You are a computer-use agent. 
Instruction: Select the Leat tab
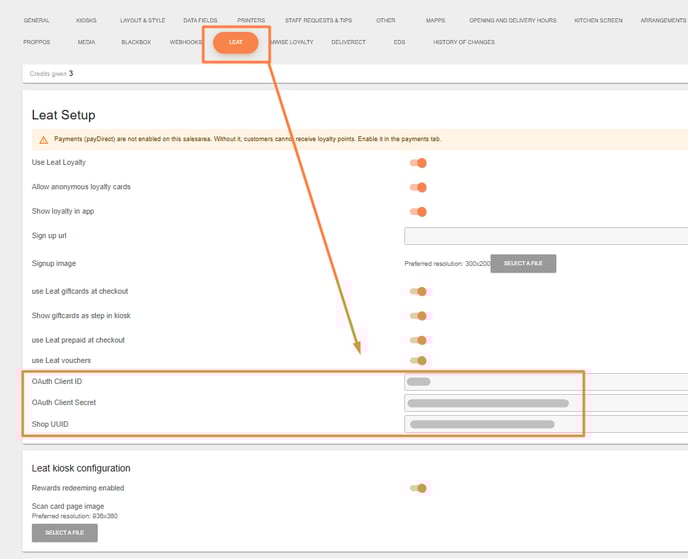coord(236,43)
